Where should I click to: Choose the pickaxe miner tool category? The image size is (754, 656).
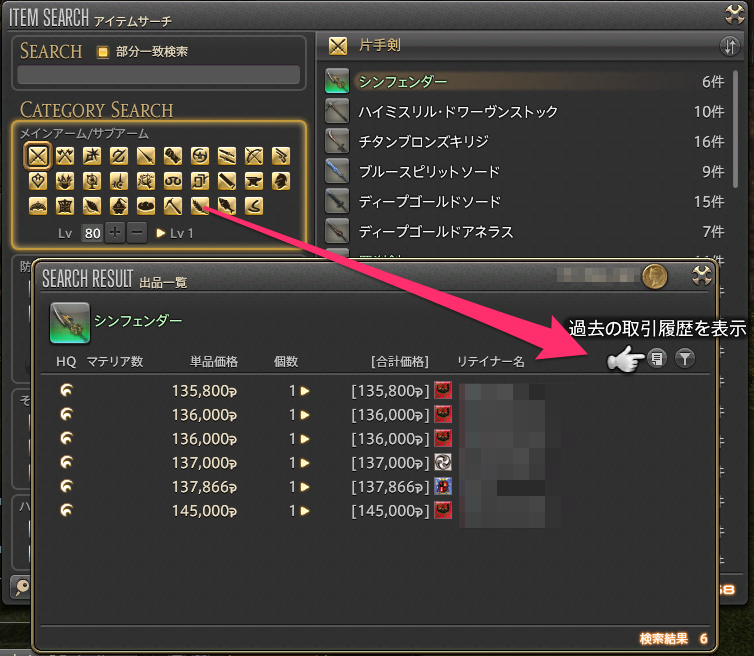coord(173,207)
